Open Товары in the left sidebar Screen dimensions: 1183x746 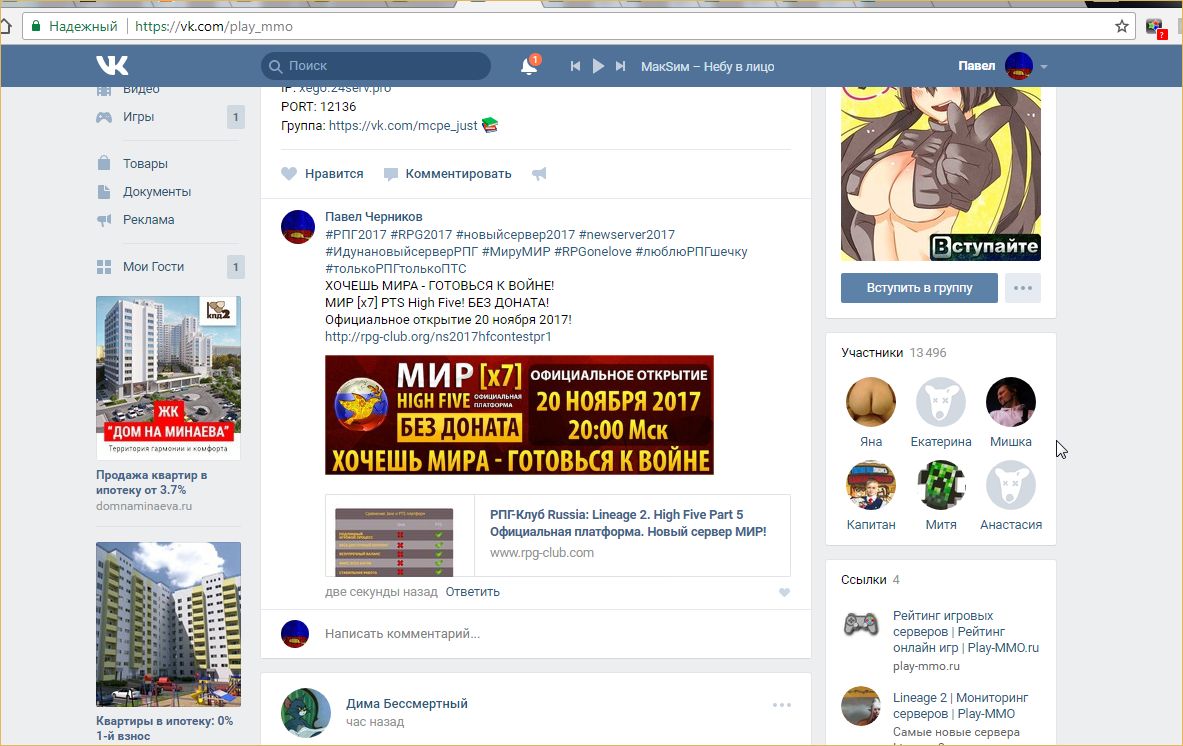(145, 163)
